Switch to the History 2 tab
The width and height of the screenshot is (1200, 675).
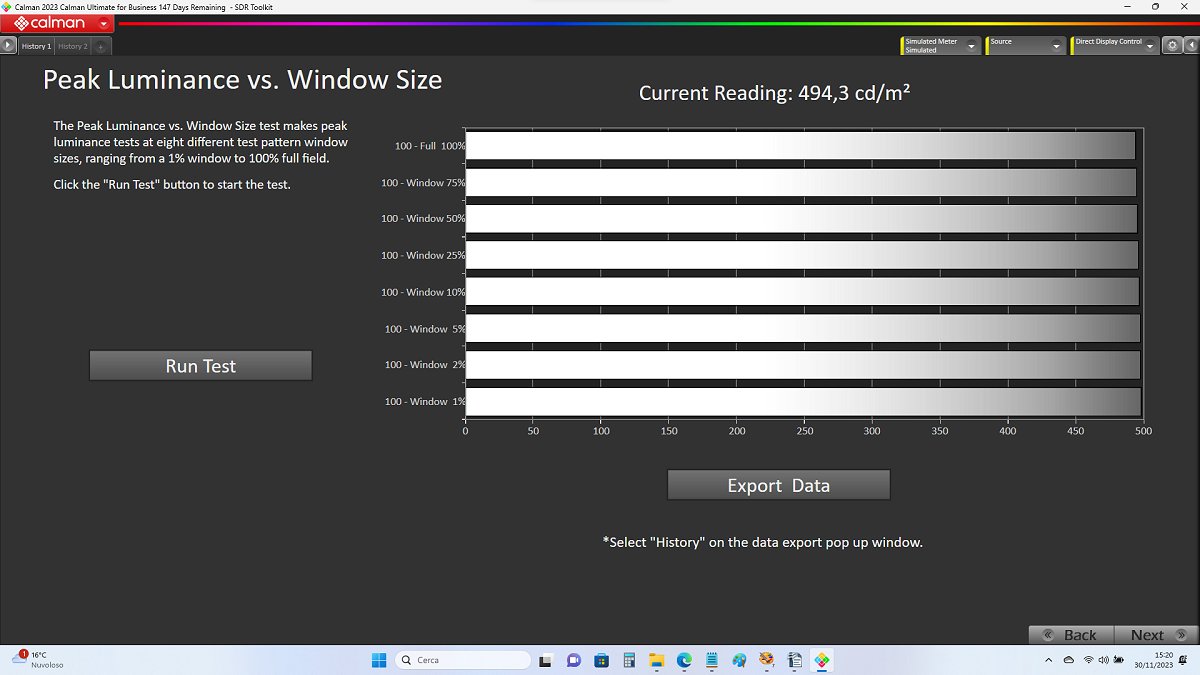72,47
